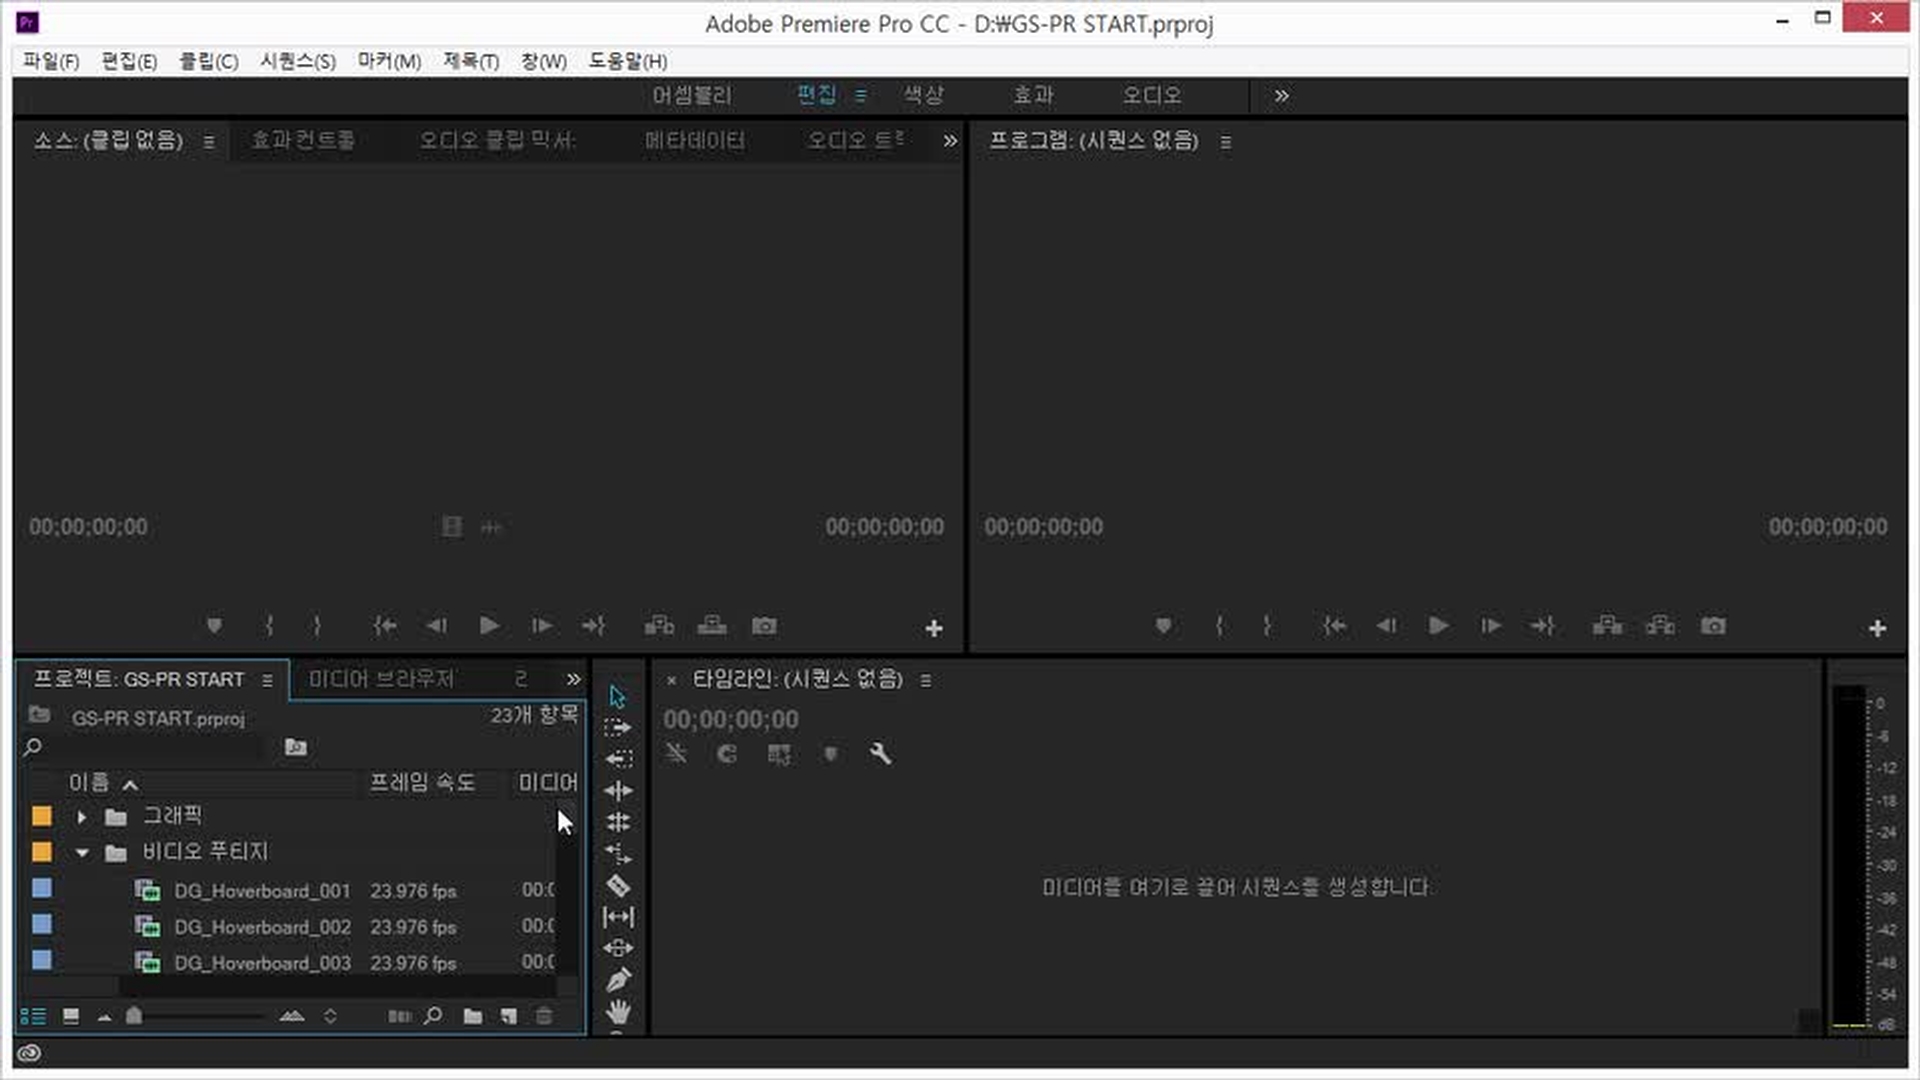Select the Hand tool
This screenshot has width=1920, height=1080.
point(618,1011)
